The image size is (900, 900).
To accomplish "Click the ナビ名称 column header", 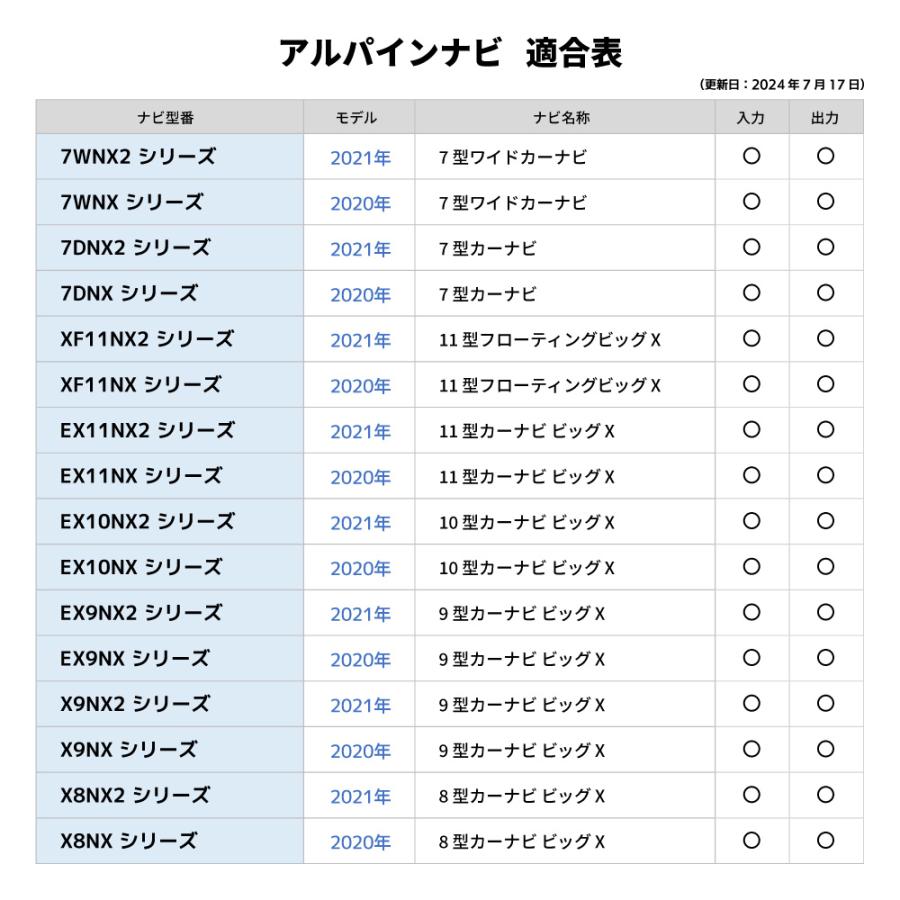I will [x=564, y=118].
